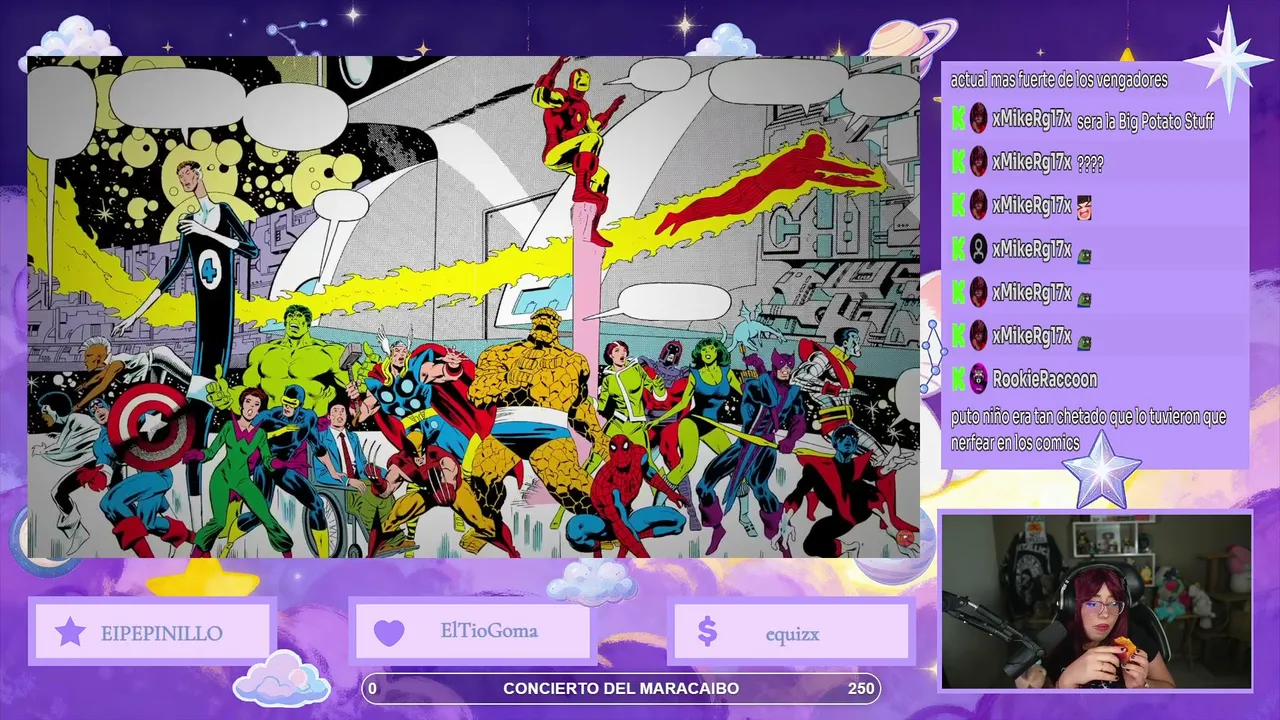Click the dollar sign icon beside equizx
Viewport: 1280px width, 720px height.
pos(707,631)
